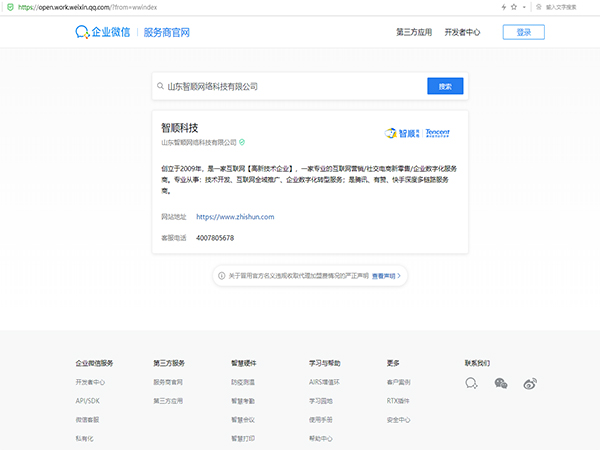Image resolution: width=600 pixels, height=450 pixels.
Task: Click the 智顺 Tencent partner logo
Action: click(x=417, y=134)
